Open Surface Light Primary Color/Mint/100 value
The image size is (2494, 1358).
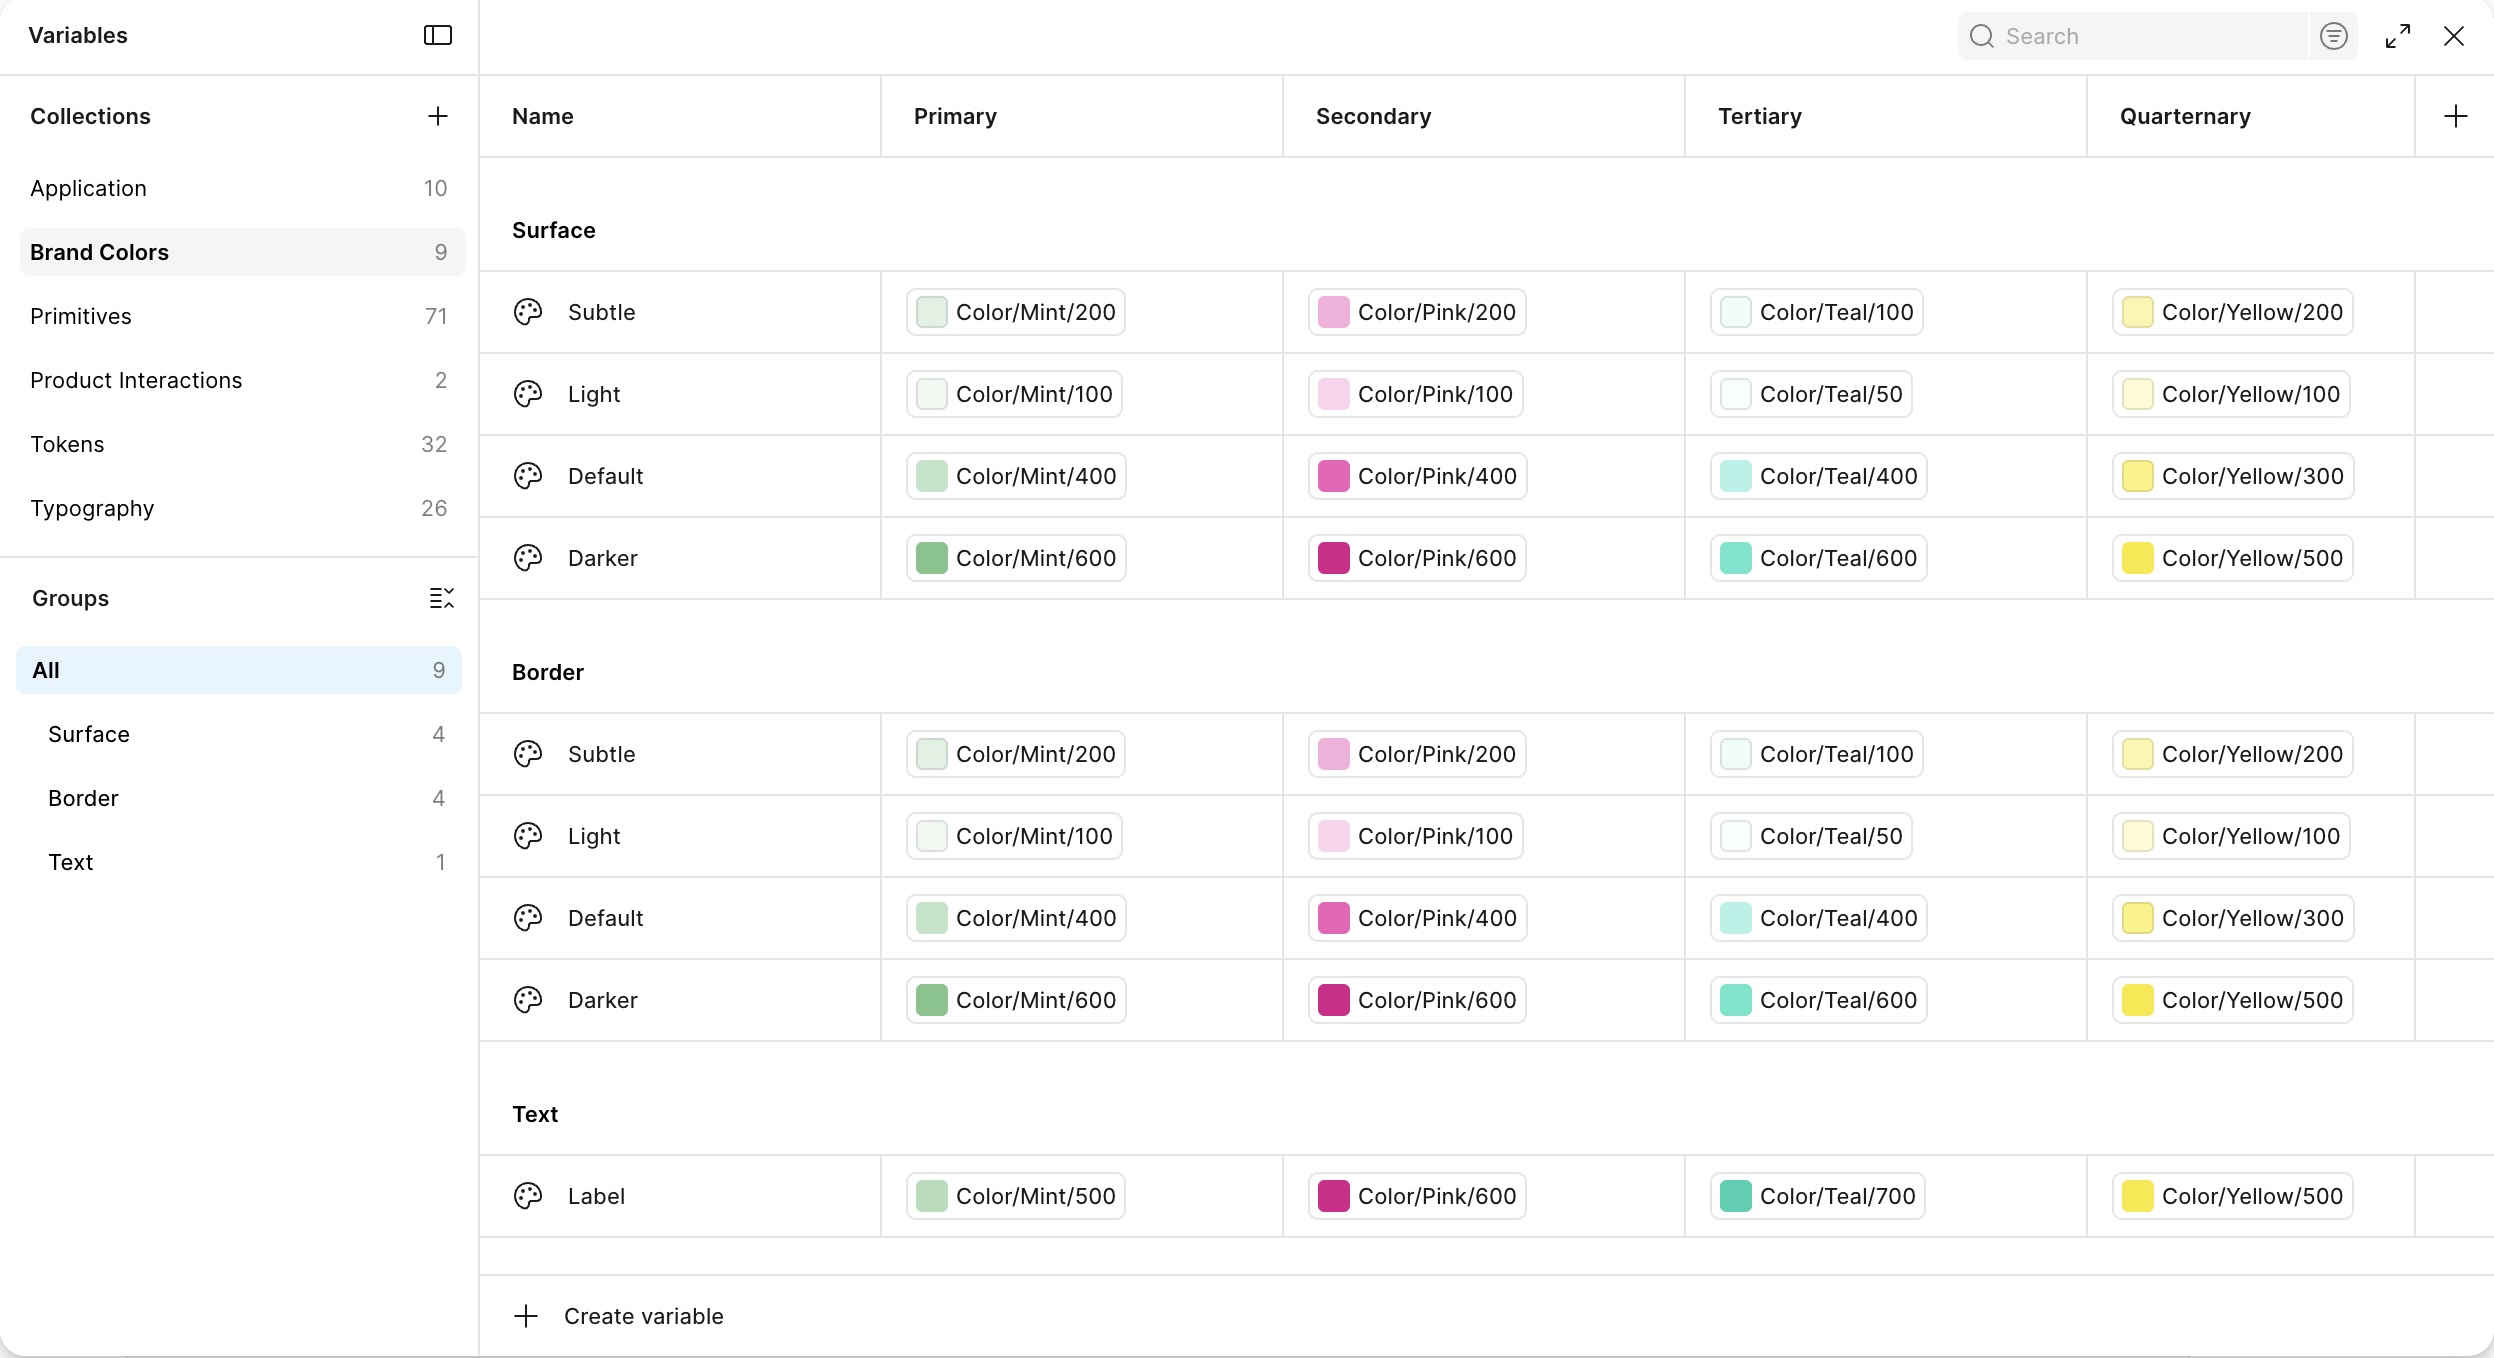tap(1014, 394)
